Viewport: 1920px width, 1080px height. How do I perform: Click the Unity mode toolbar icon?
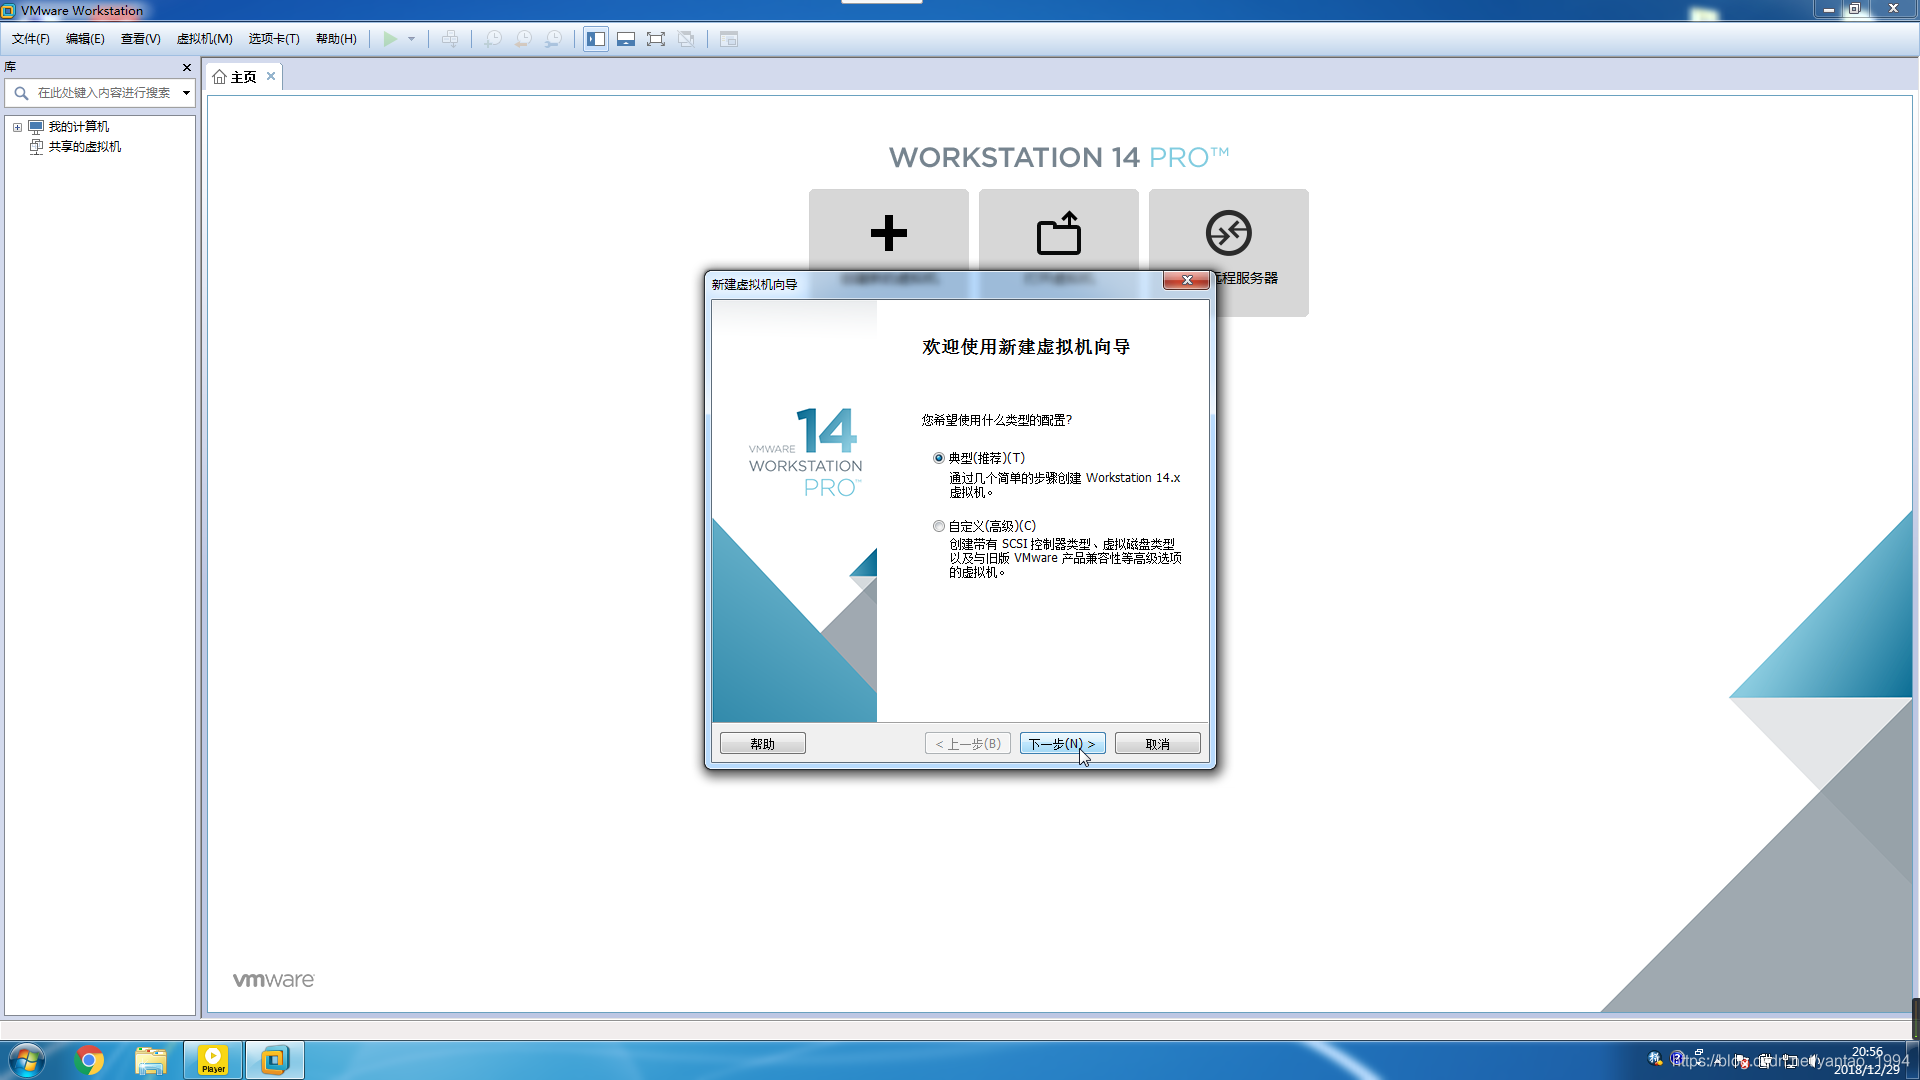686,39
